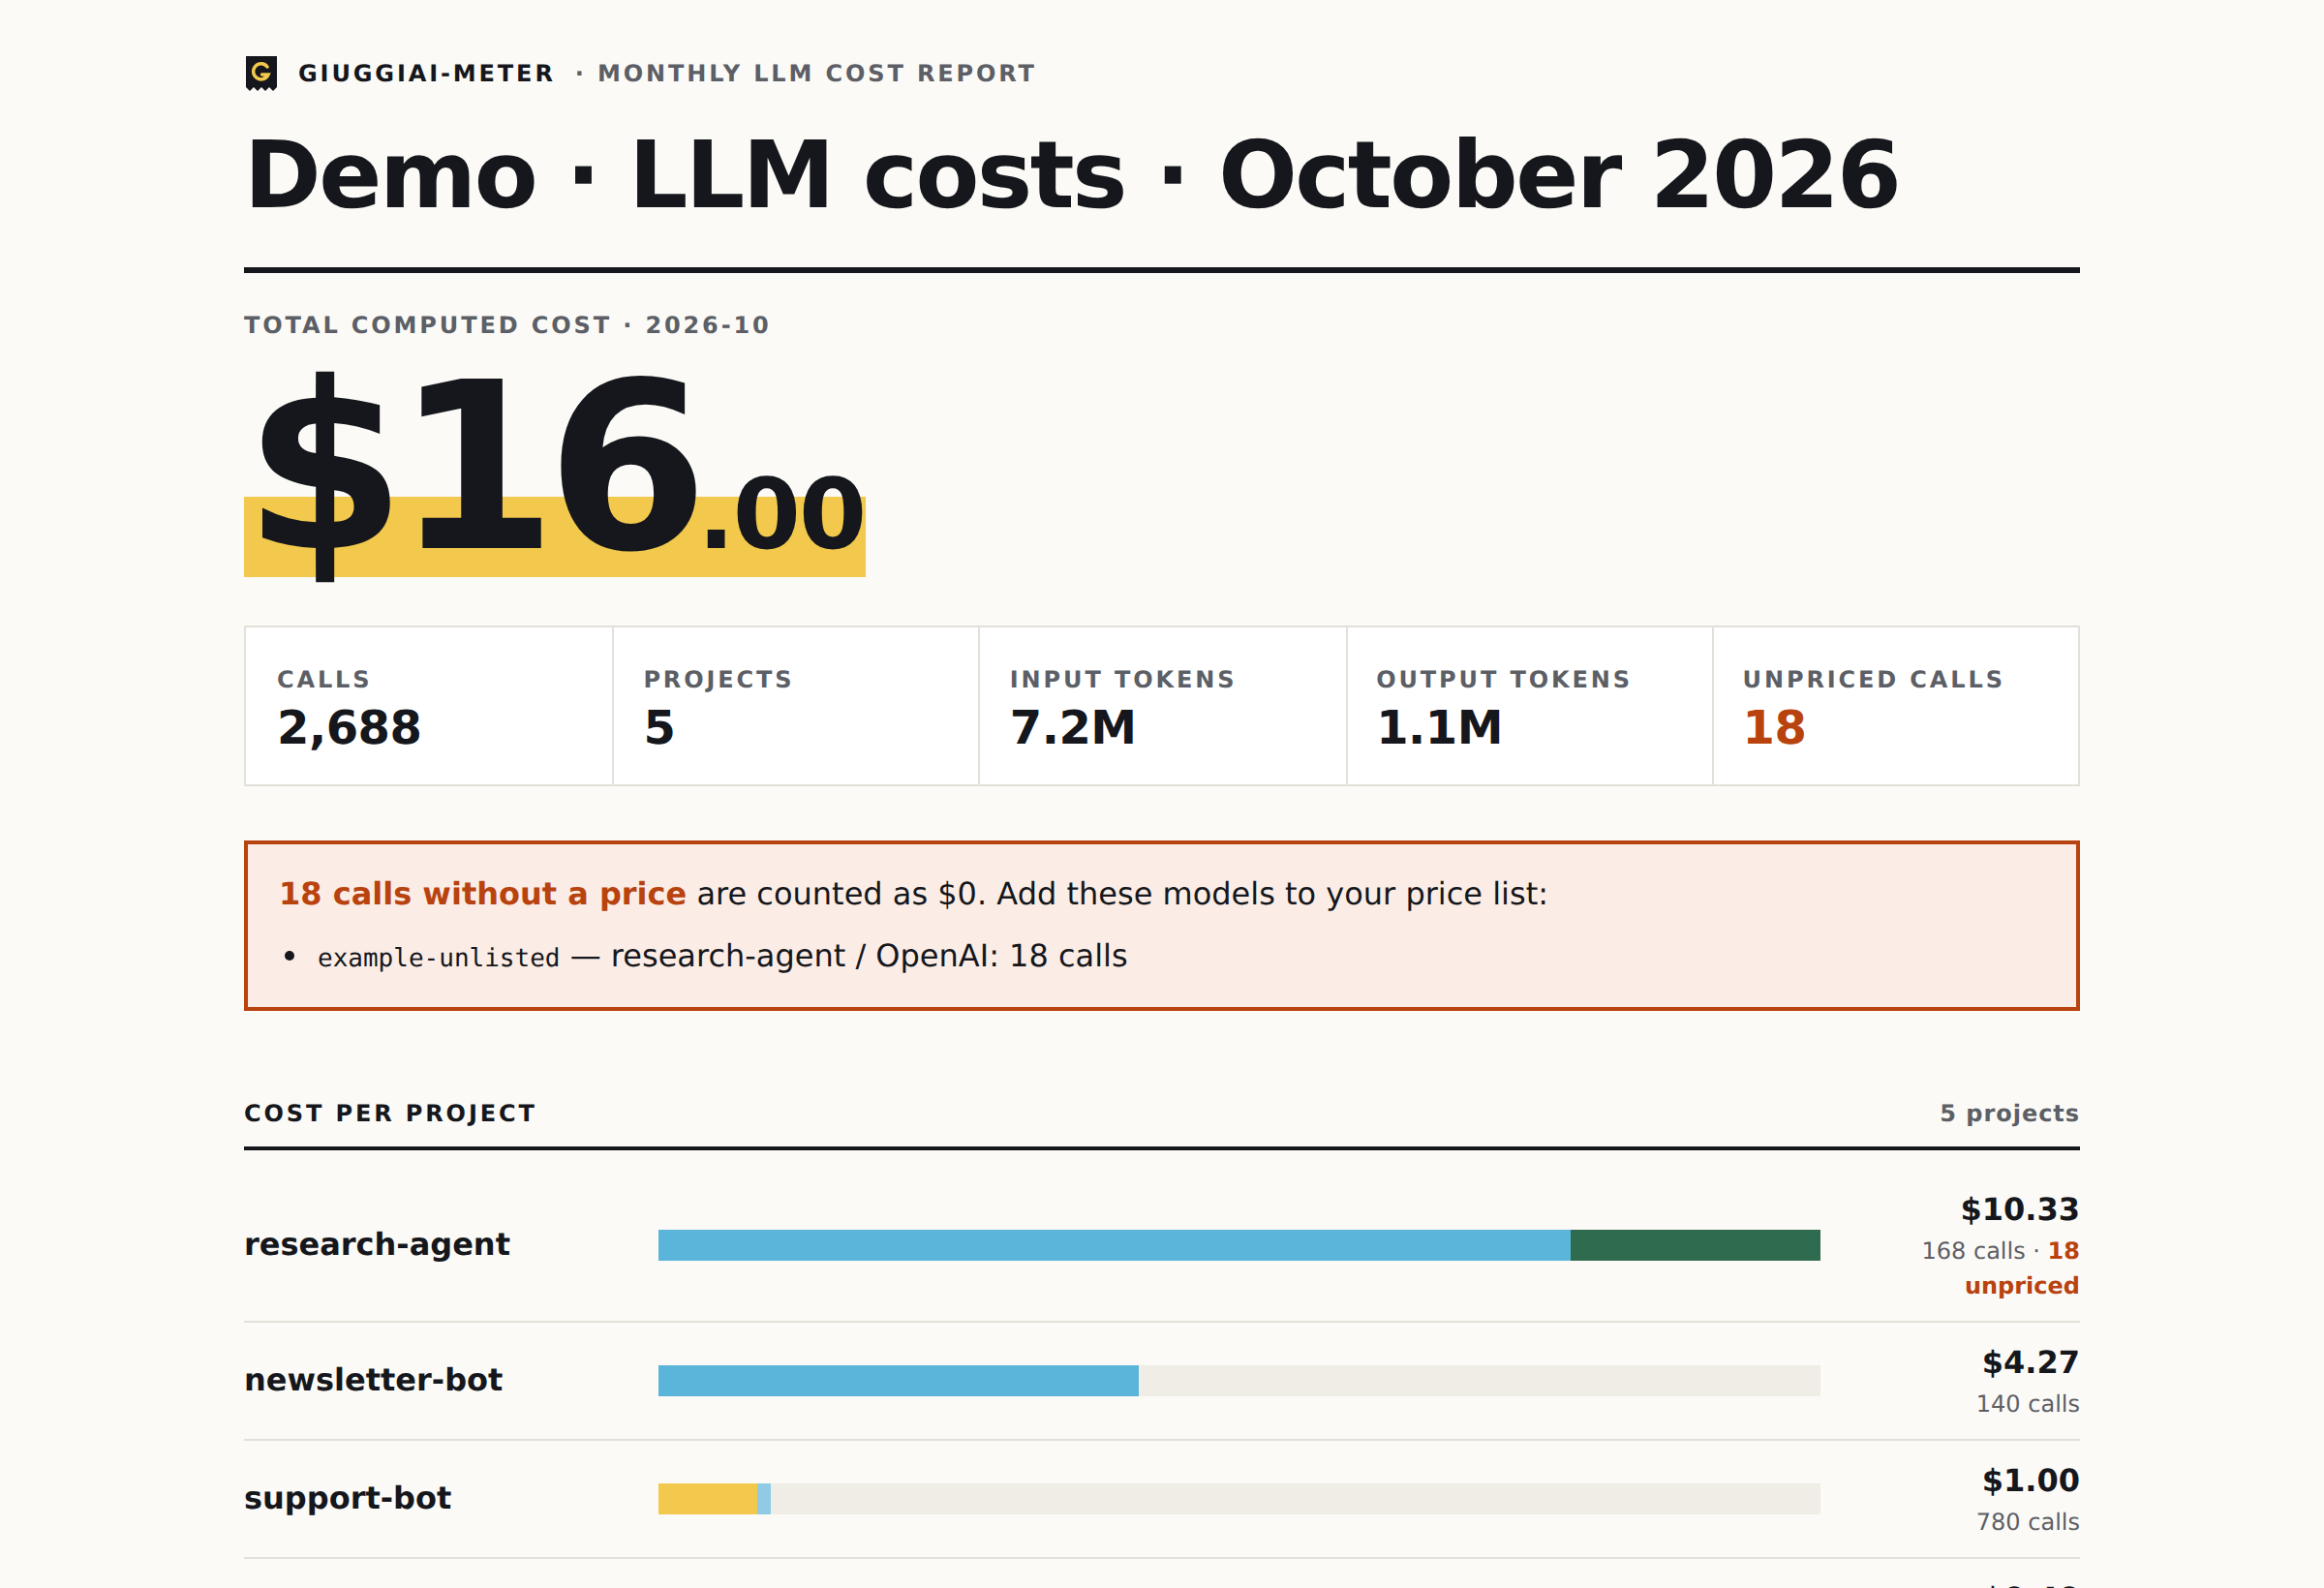Click the '18 calls without a price' warning text
Screen dimensions: 2324x1588
click(x=482, y=894)
